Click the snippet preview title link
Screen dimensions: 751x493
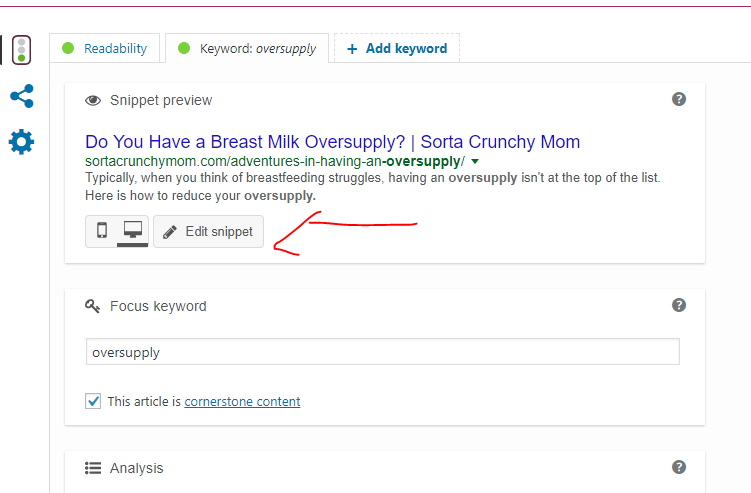click(x=332, y=142)
